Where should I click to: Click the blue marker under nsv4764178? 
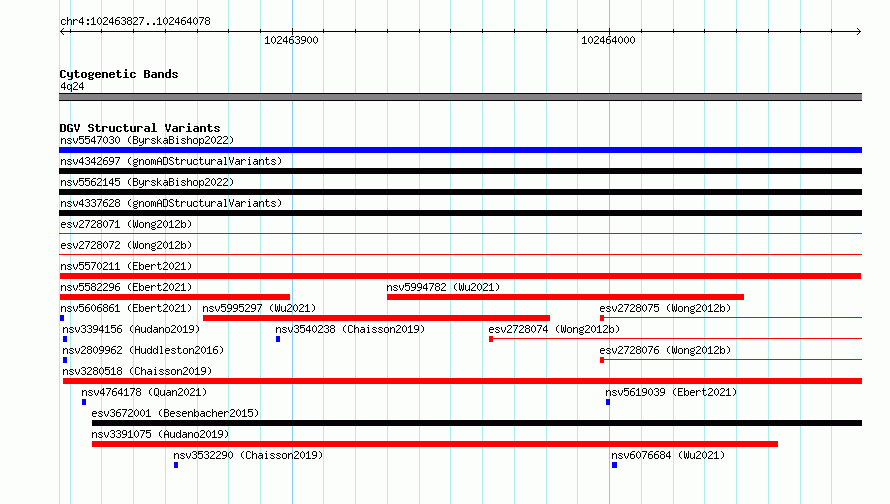coord(84,402)
